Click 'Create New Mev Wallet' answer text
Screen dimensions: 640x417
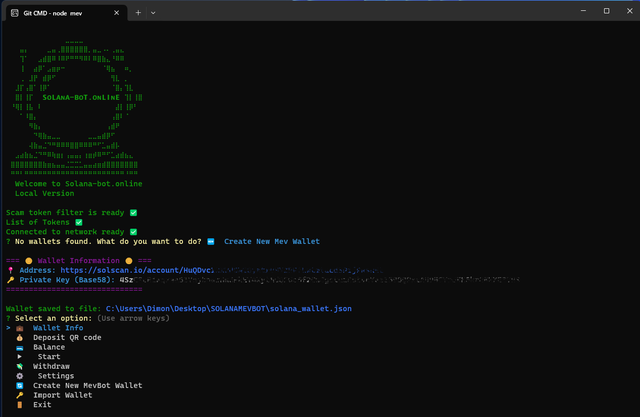[x=272, y=242]
